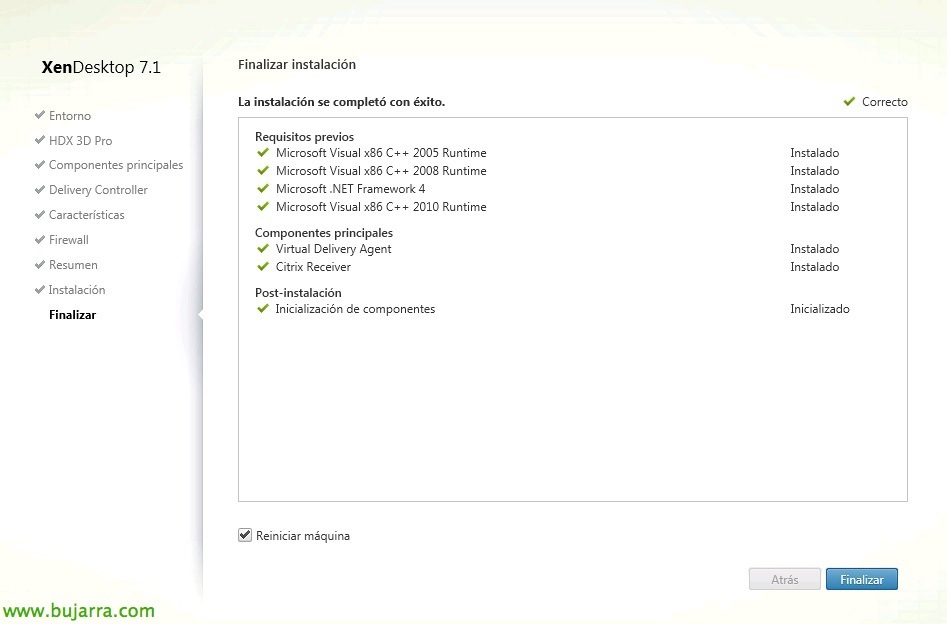
Task: Toggle the Reiniciar máquina checkbox
Action: pos(245,535)
